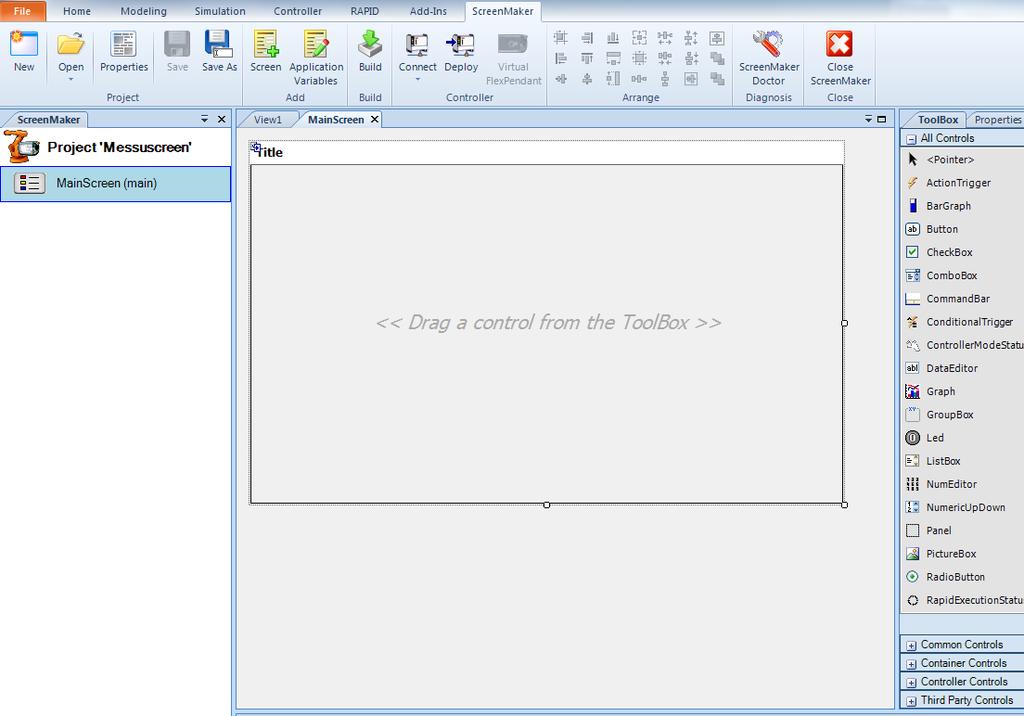Expand the Third Party Controls group

[x=911, y=701]
